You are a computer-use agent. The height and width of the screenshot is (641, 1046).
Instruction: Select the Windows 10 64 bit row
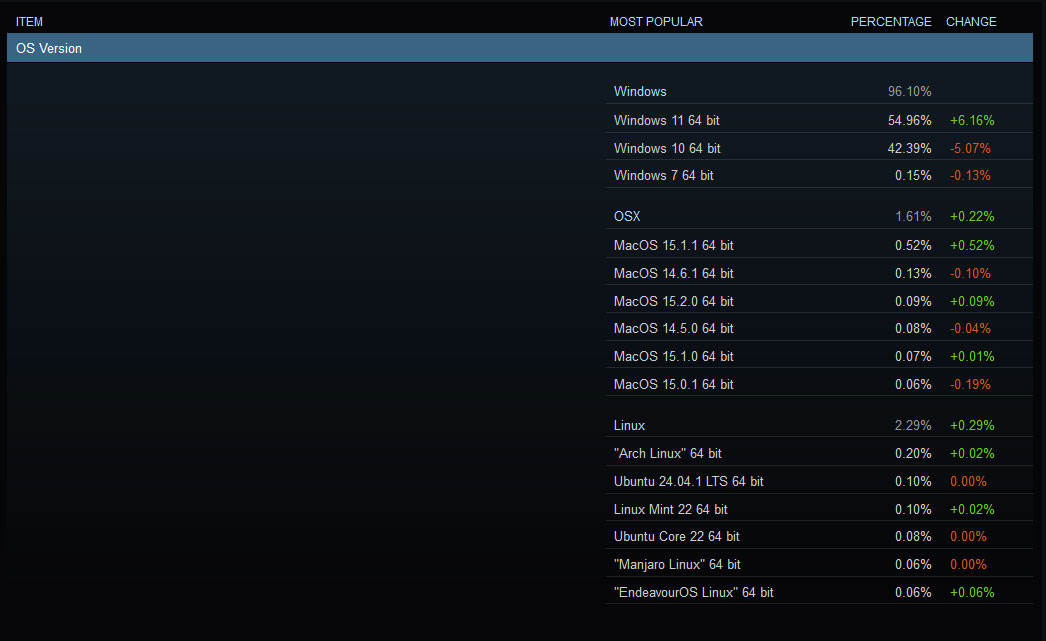[819, 148]
